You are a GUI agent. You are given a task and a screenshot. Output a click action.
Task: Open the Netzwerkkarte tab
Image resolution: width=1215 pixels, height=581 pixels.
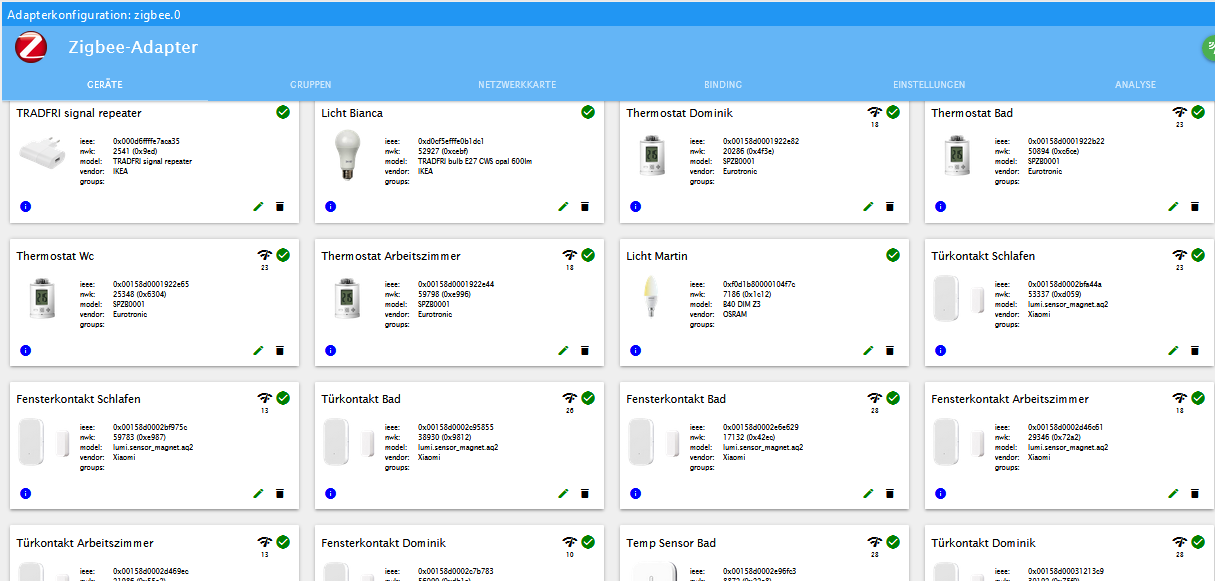click(517, 85)
